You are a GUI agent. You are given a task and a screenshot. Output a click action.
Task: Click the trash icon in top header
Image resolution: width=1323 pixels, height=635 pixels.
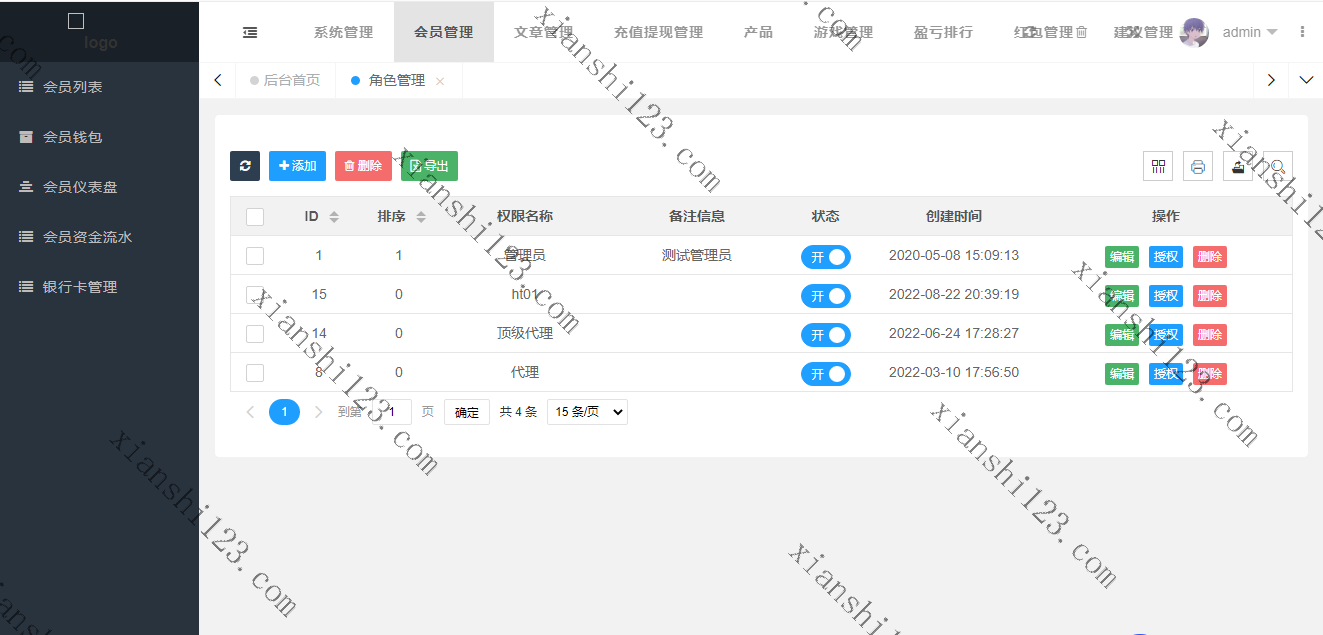click(x=1081, y=32)
